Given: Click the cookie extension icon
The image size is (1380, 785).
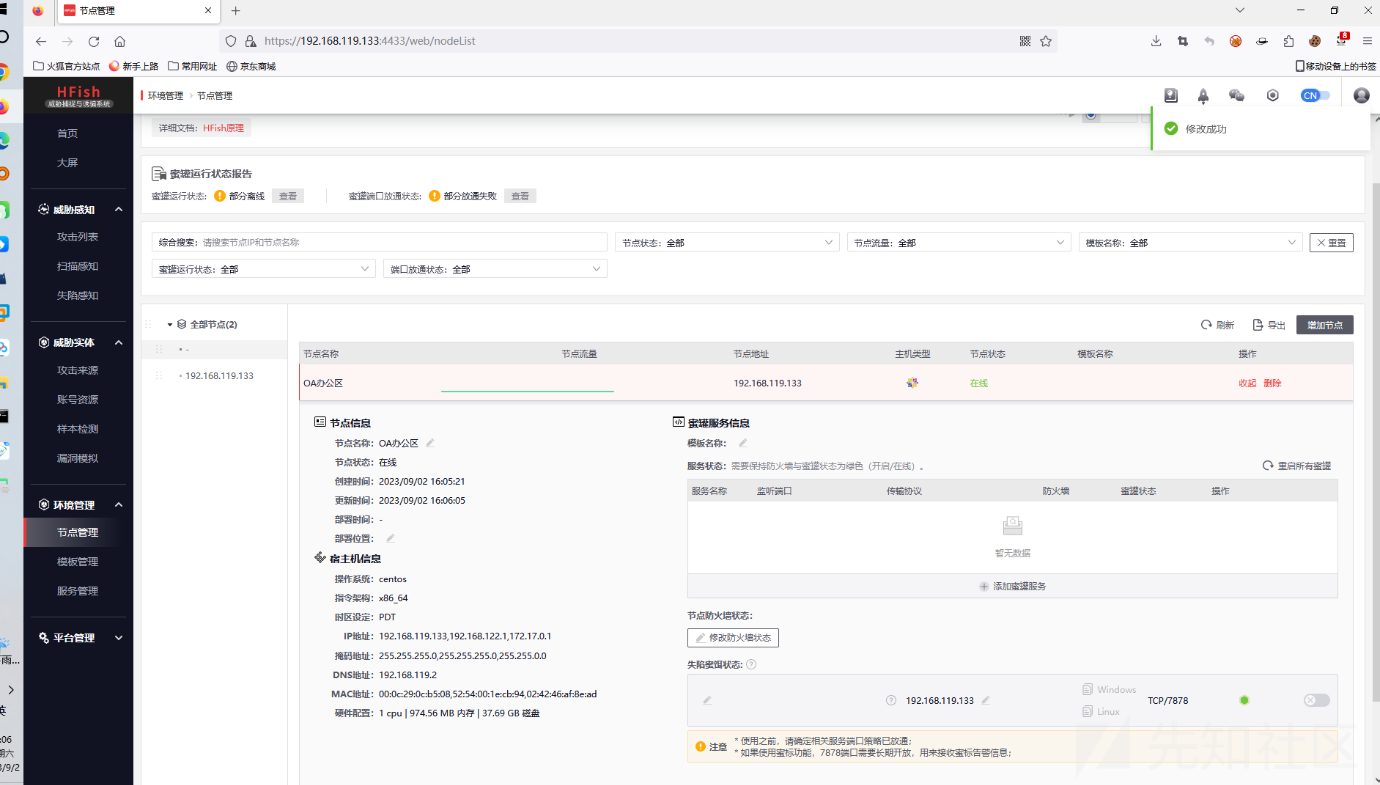Looking at the screenshot, I should 1315,41.
